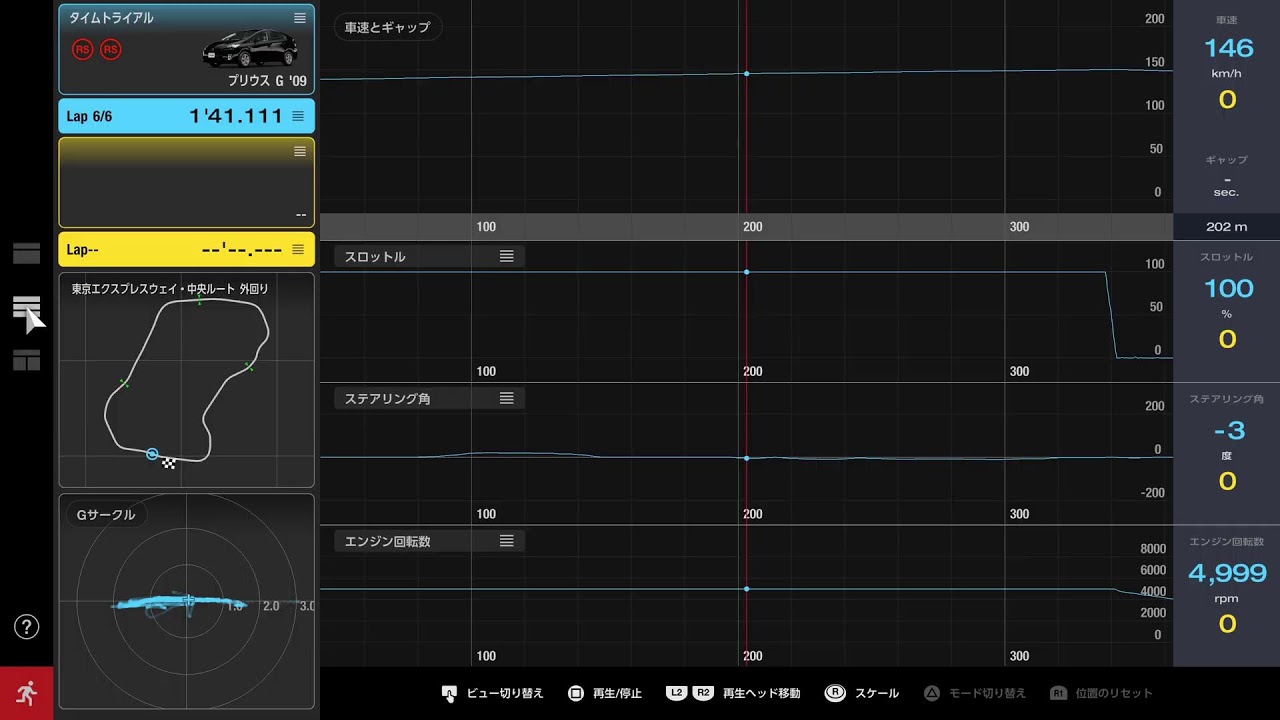The width and height of the screenshot is (1280, 720).
Task: Open the ステアリング角 graph menu icon
Action: tap(507, 398)
